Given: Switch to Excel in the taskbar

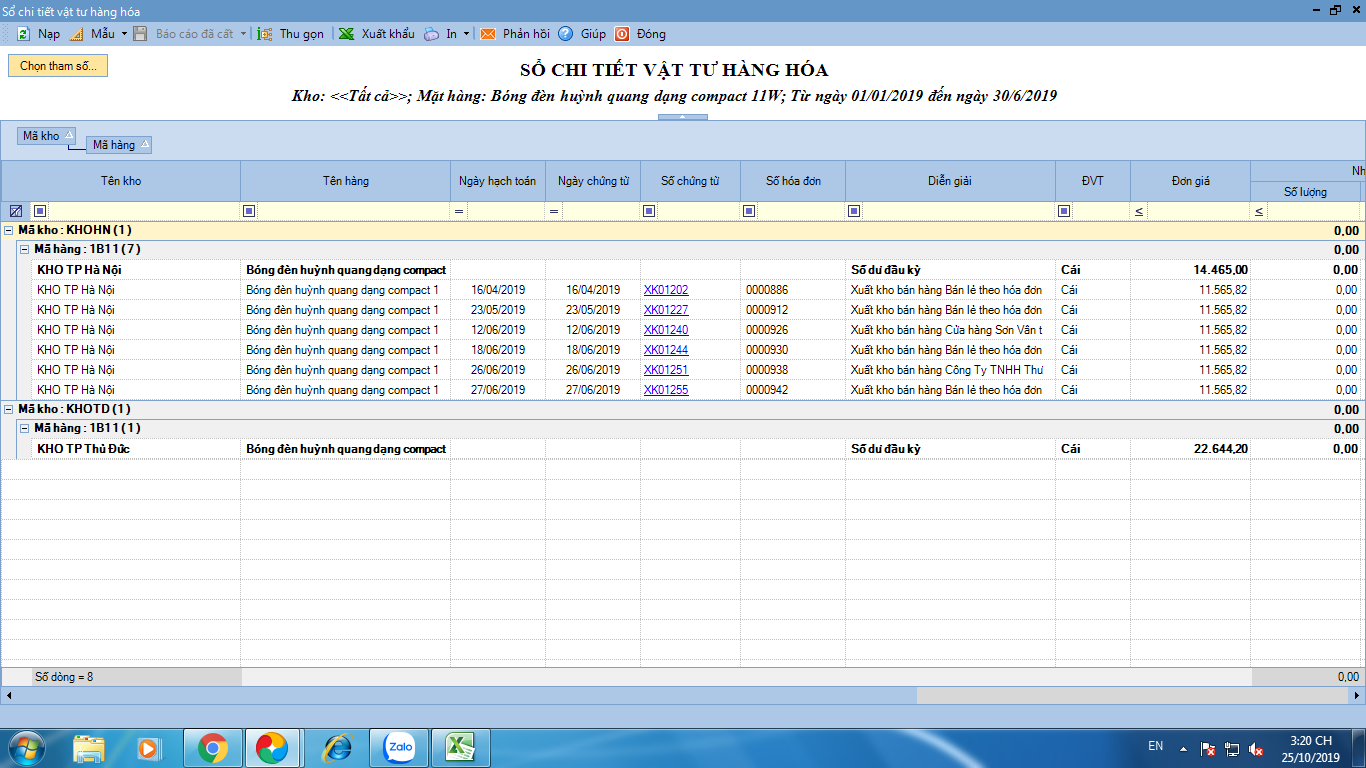Looking at the screenshot, I should pyautogui.click(x=460, y=747).
